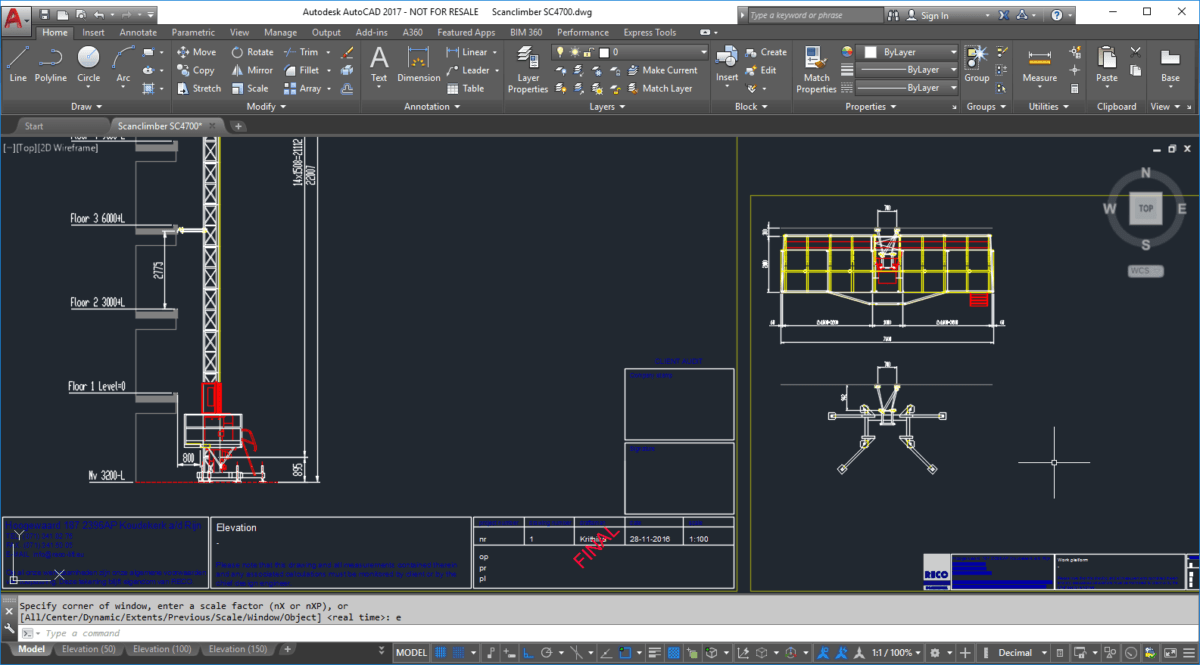Click the Match Properties button
The height and width of the screenshot is (665, 1200).
(x=816, y=70)
